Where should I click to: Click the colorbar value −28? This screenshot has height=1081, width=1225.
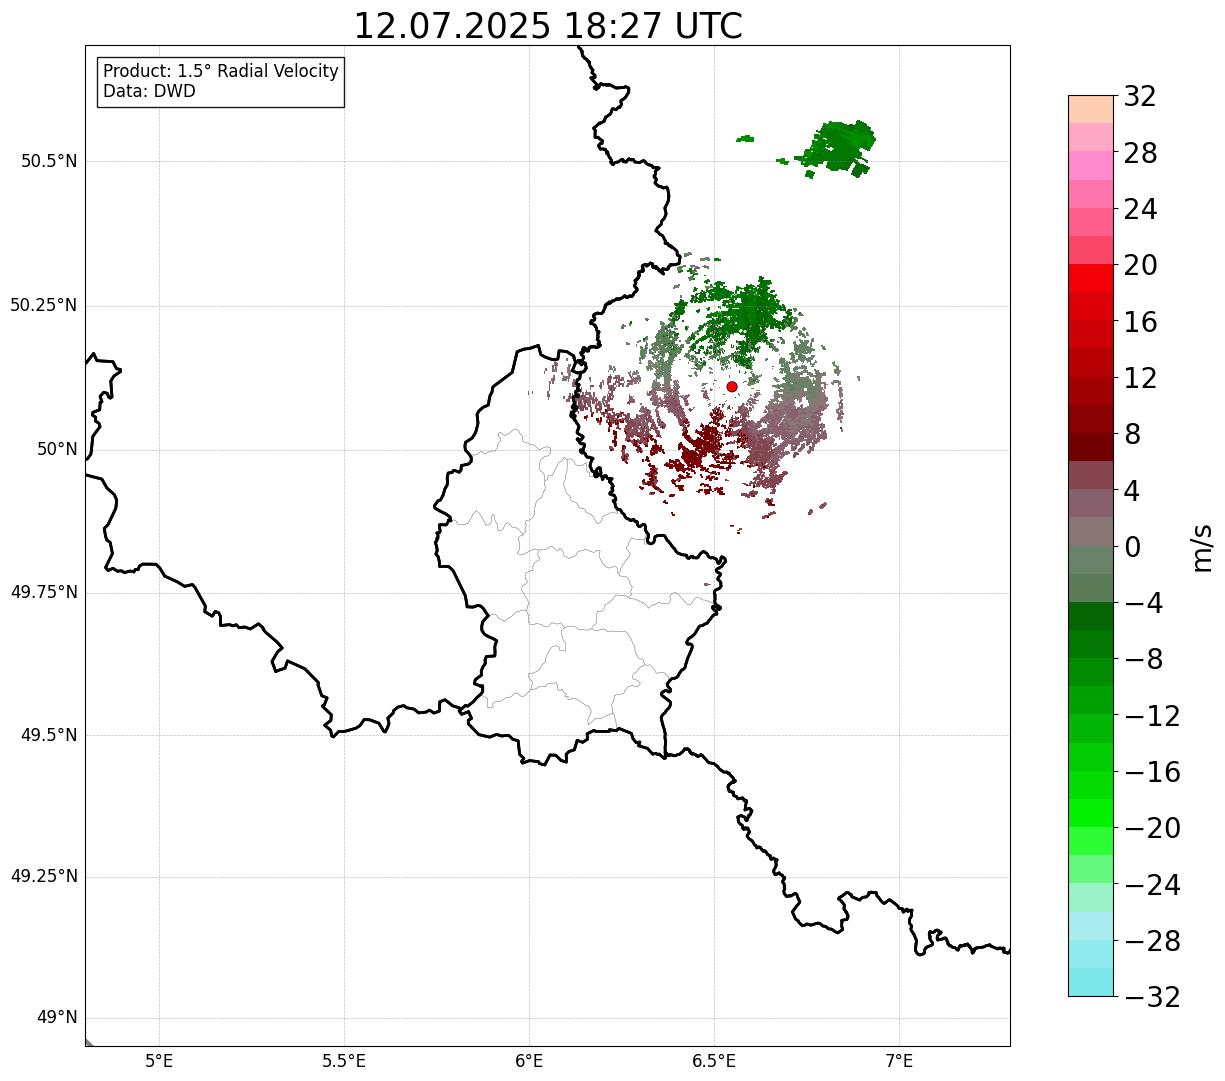click(x=1152, y=941)
